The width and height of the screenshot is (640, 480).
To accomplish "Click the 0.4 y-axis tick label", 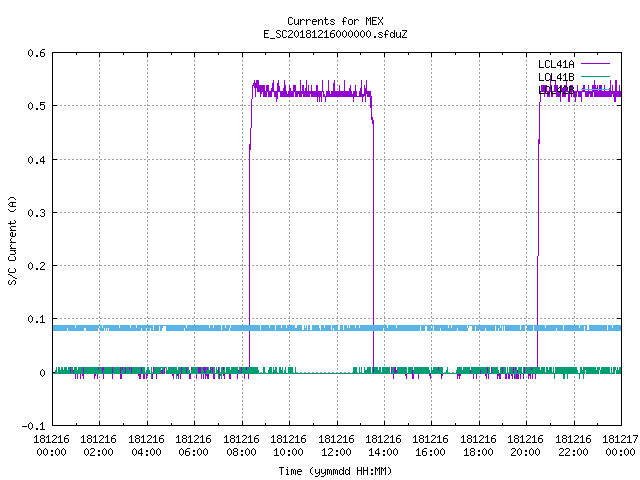I will point(36,160).
